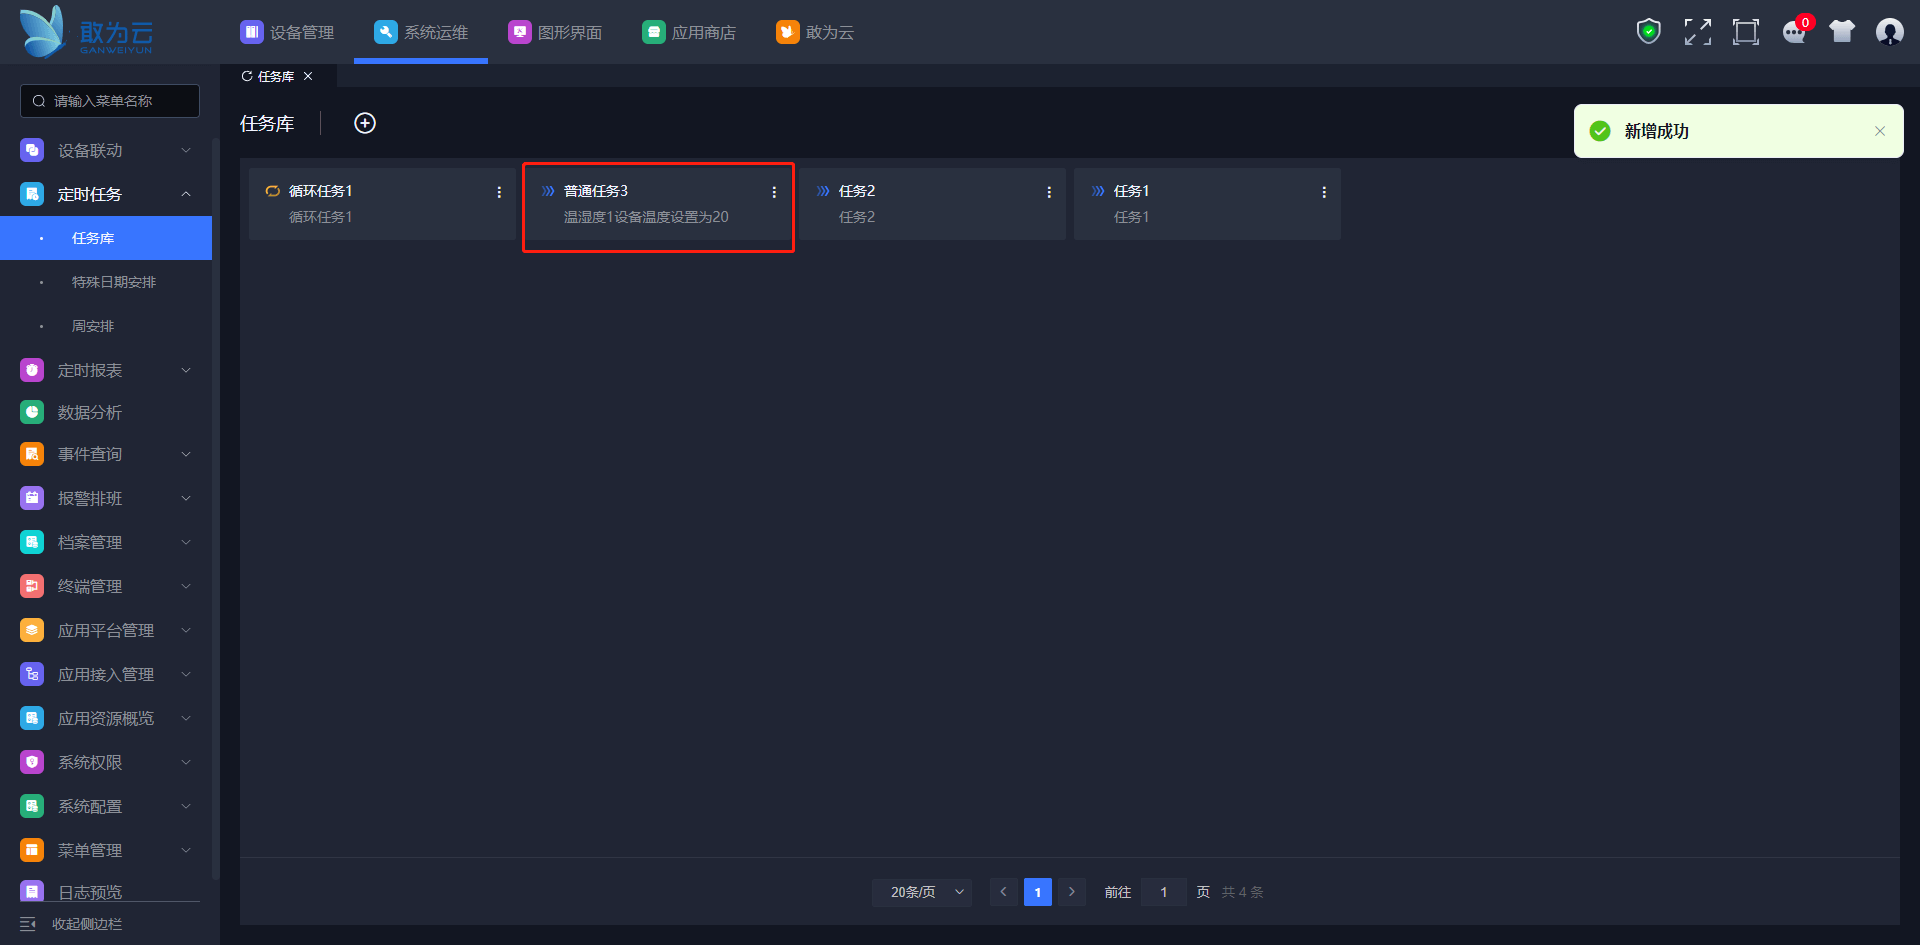Refresh the 任务库 tab via reload icon
This screenshot has width=1920, height=945.
point(247,76)
